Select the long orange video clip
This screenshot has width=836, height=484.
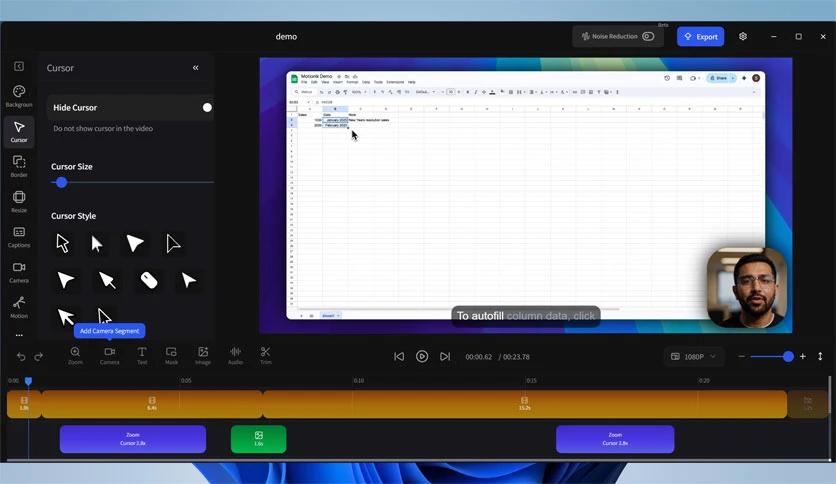525,404
